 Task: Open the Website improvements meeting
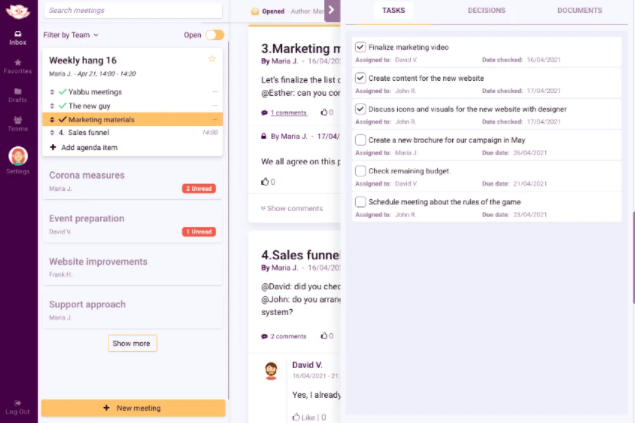click(132, 268)
